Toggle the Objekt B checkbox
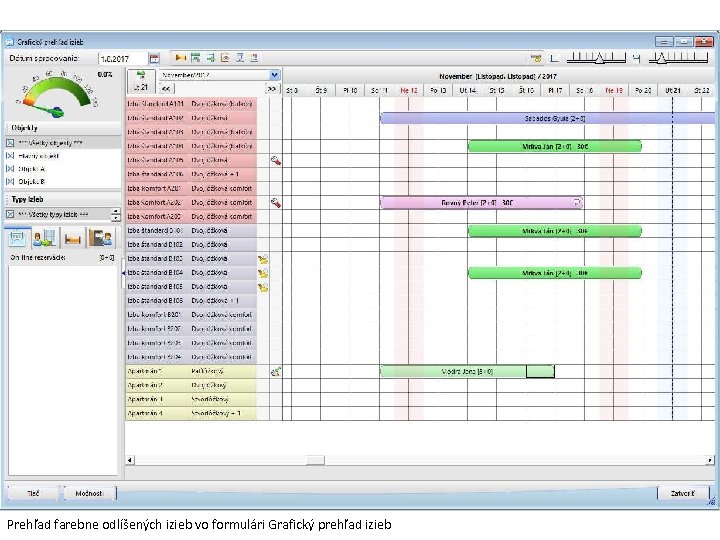This screenshot has height=540, width=720. [10, 181]
